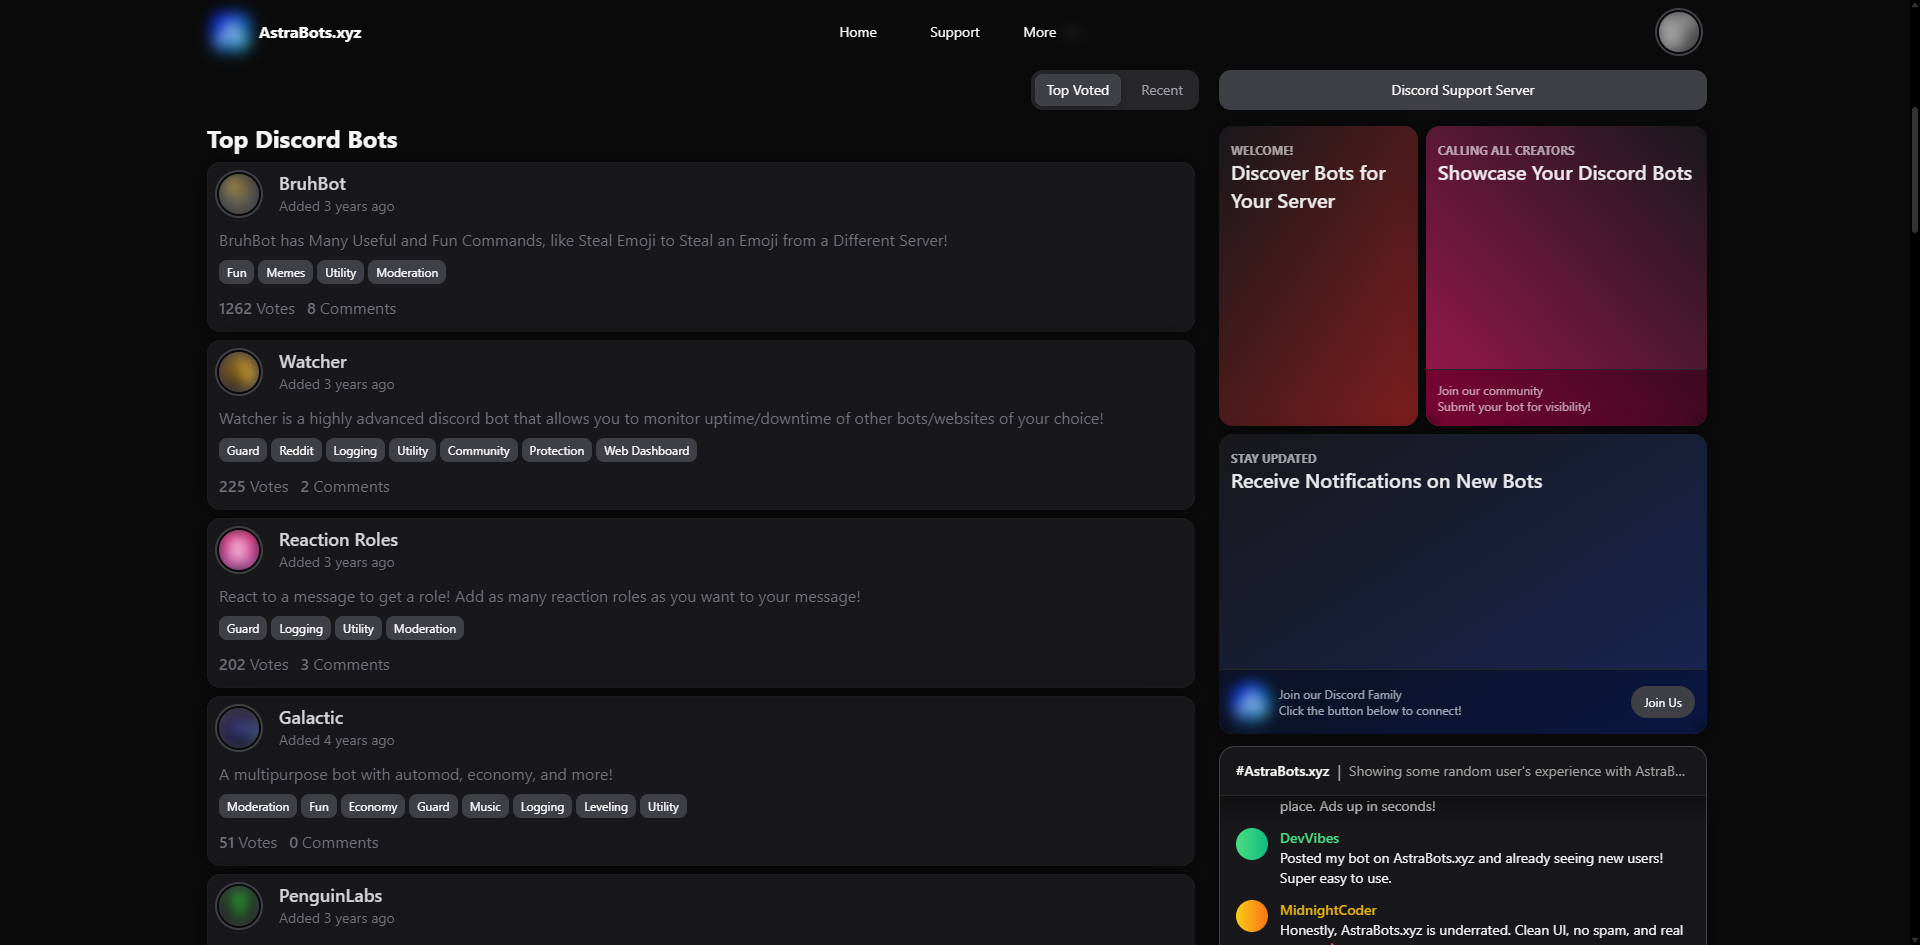Open the Reaction Roles bot avatar
This screenshot has width=1920, height=945.
pyautogui.click(x=239, y=550)
